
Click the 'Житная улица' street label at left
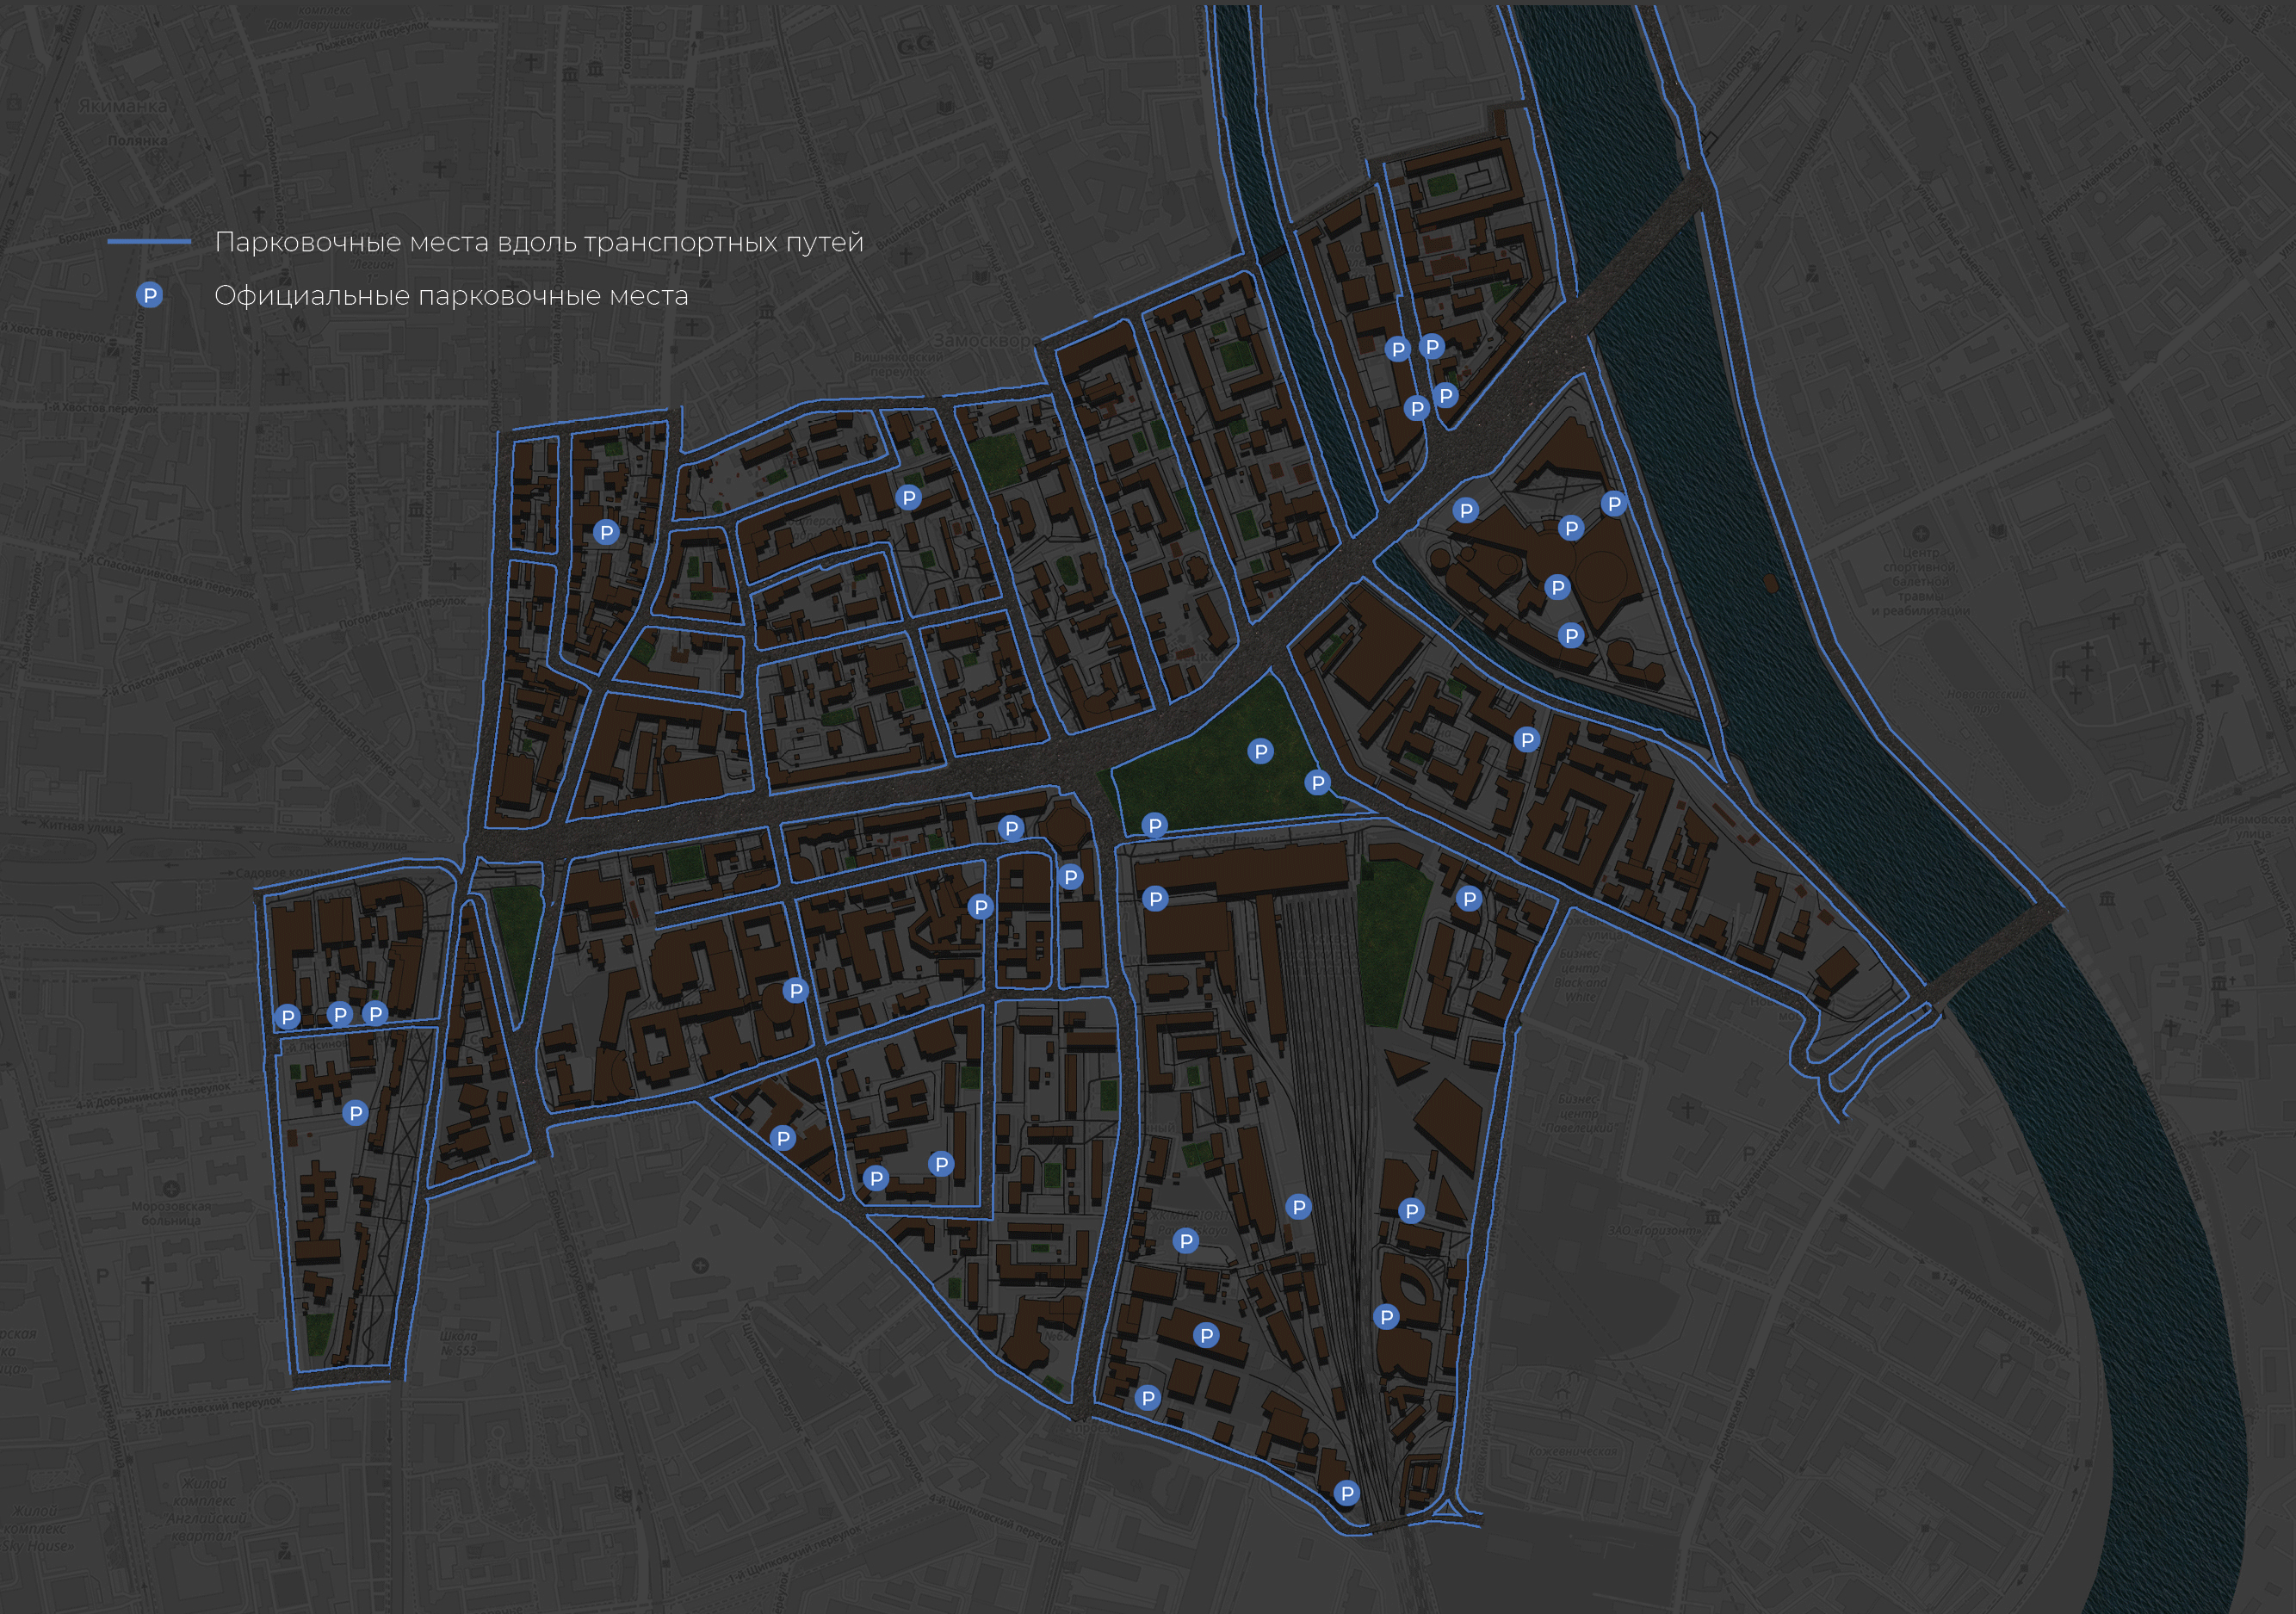(x=80, y=827)
